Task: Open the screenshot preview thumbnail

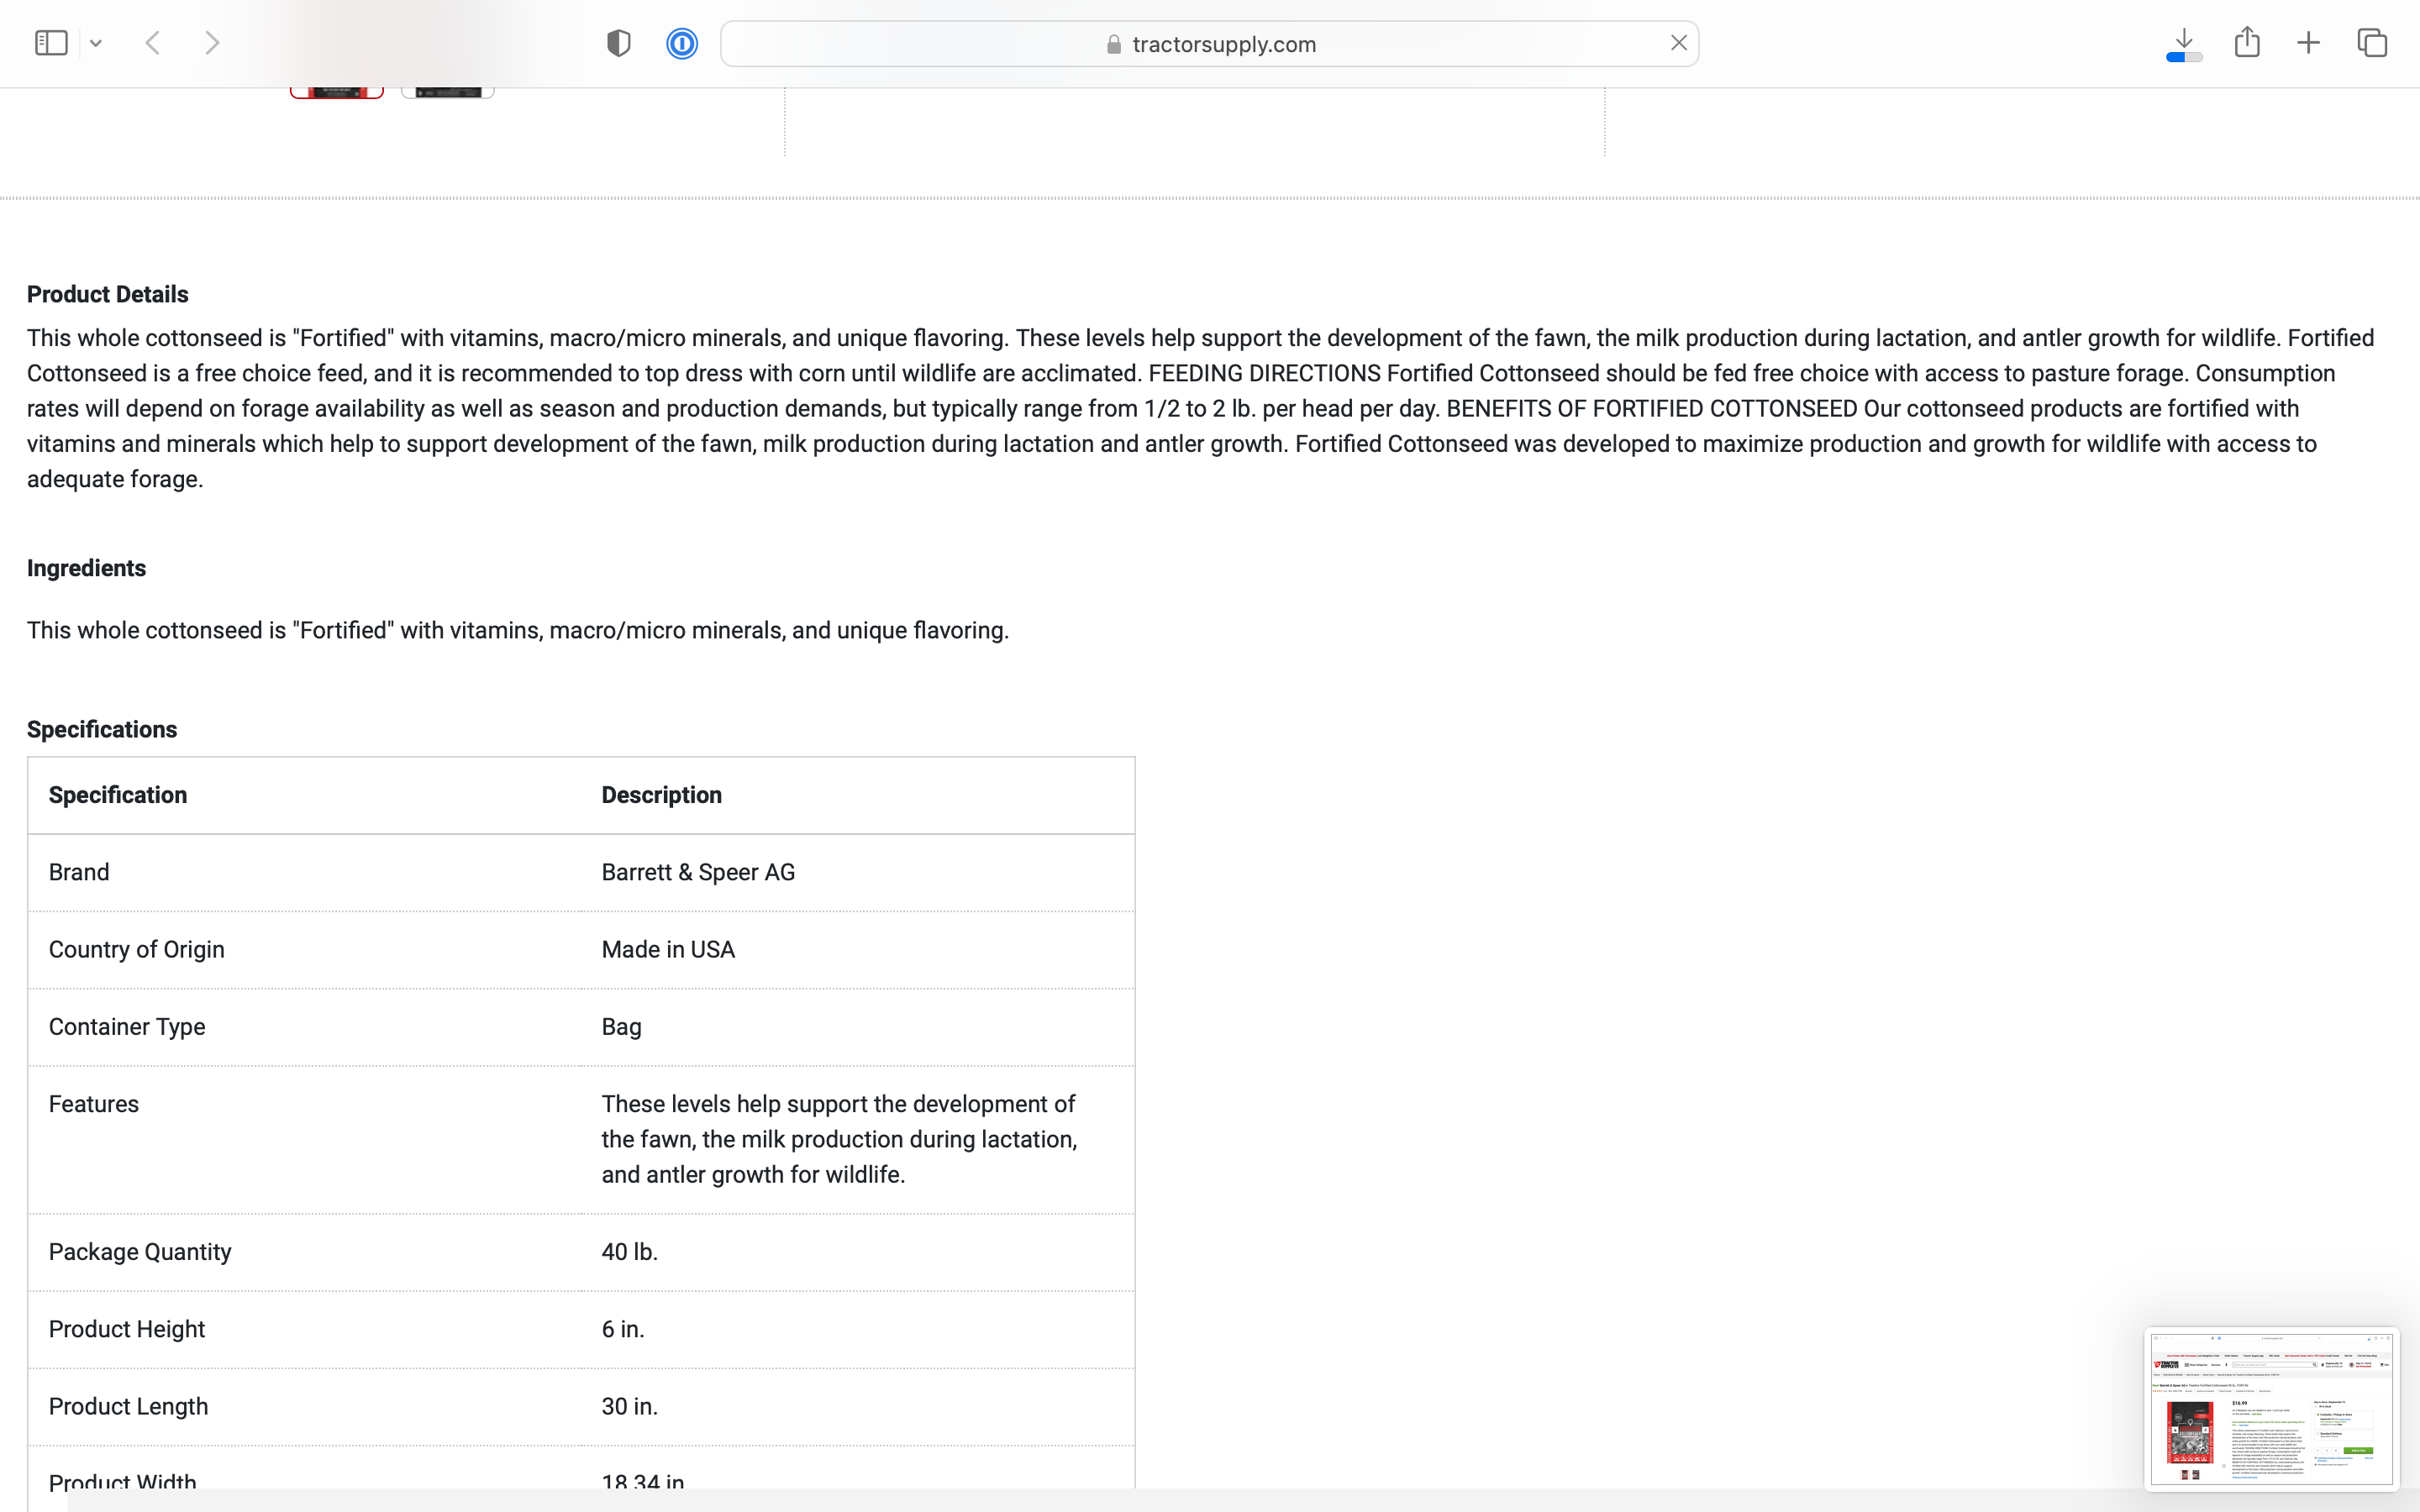Action: [2271, 1408]
